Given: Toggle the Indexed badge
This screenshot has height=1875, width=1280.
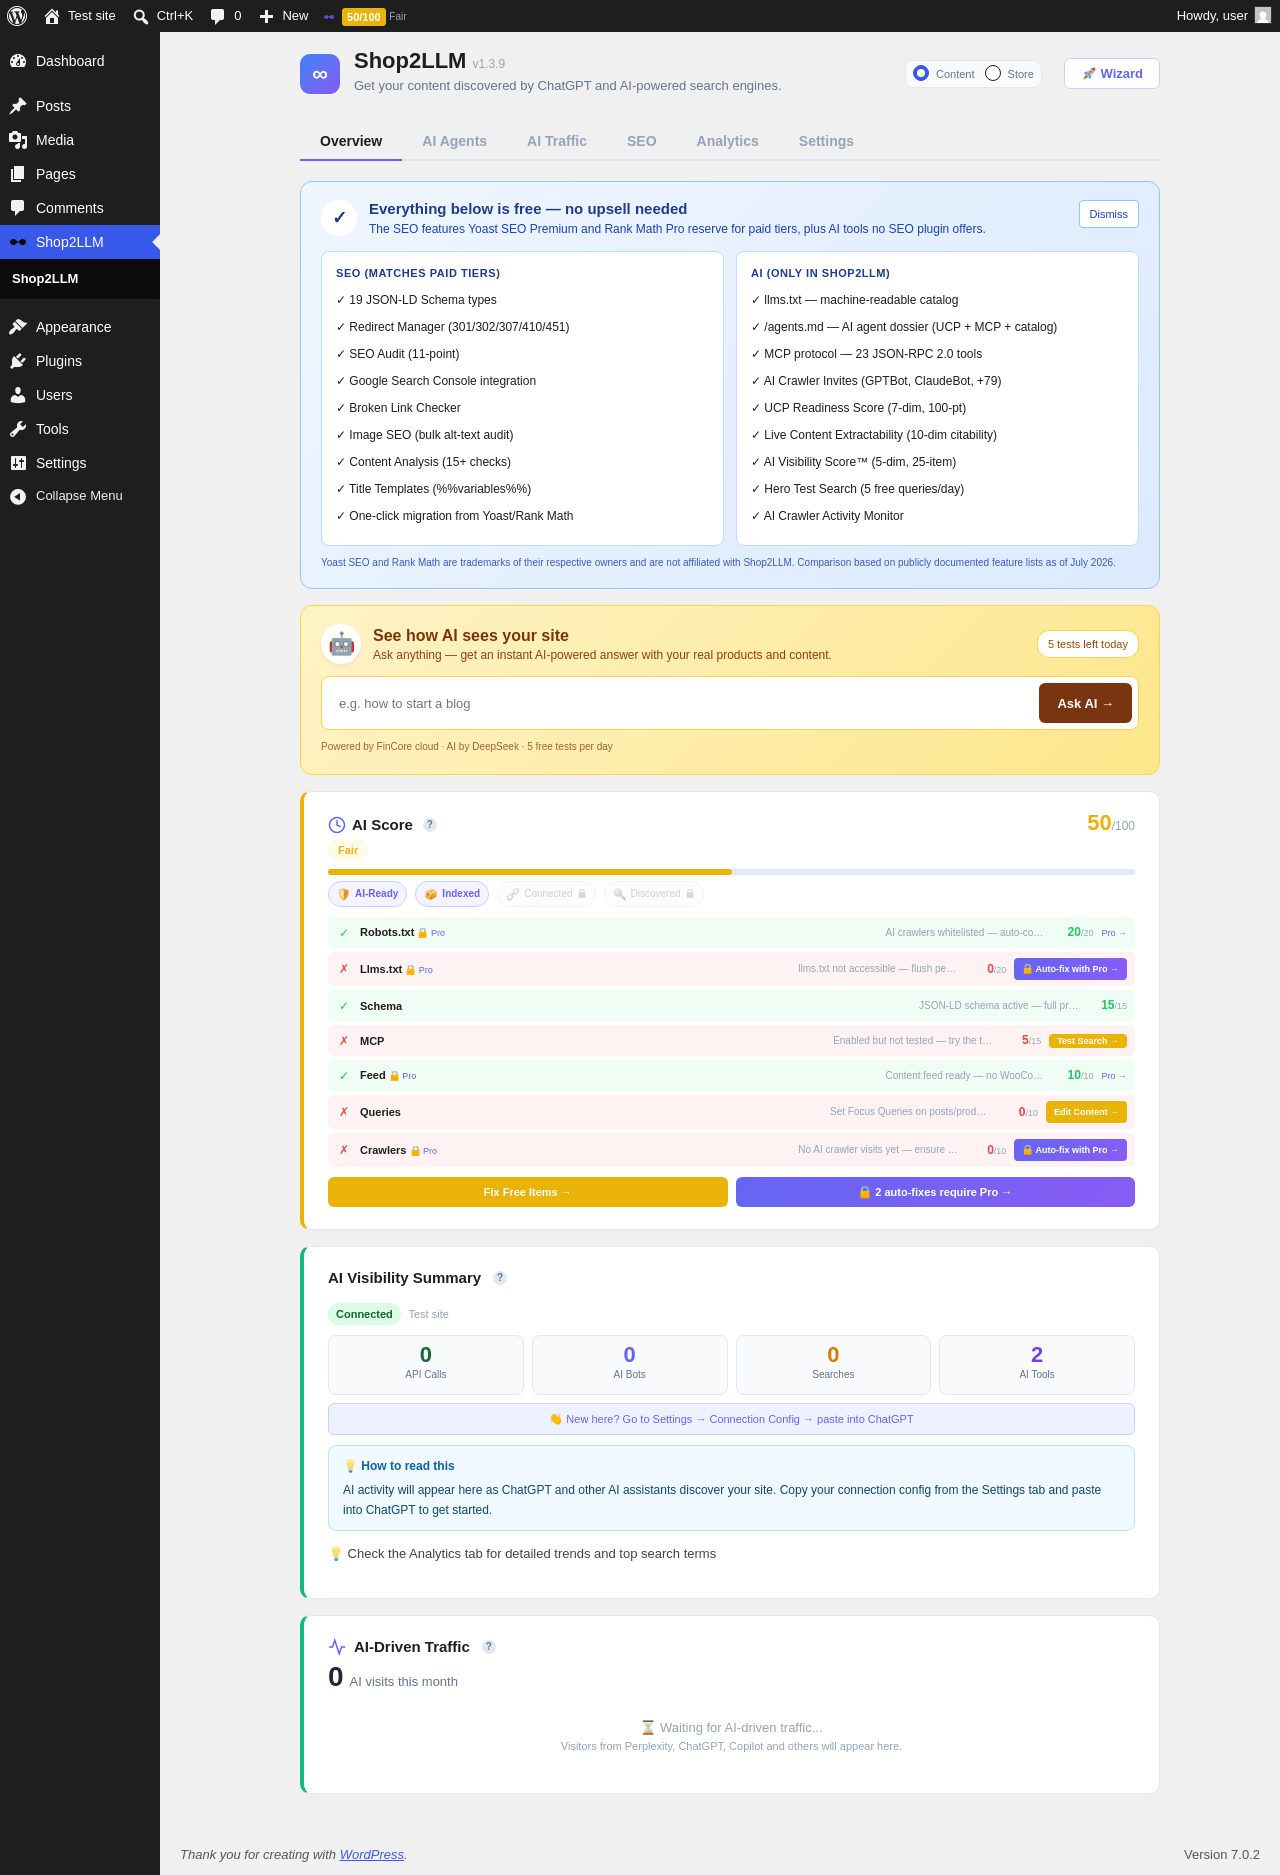Looking at the screenshot, I should click(452, 894).
